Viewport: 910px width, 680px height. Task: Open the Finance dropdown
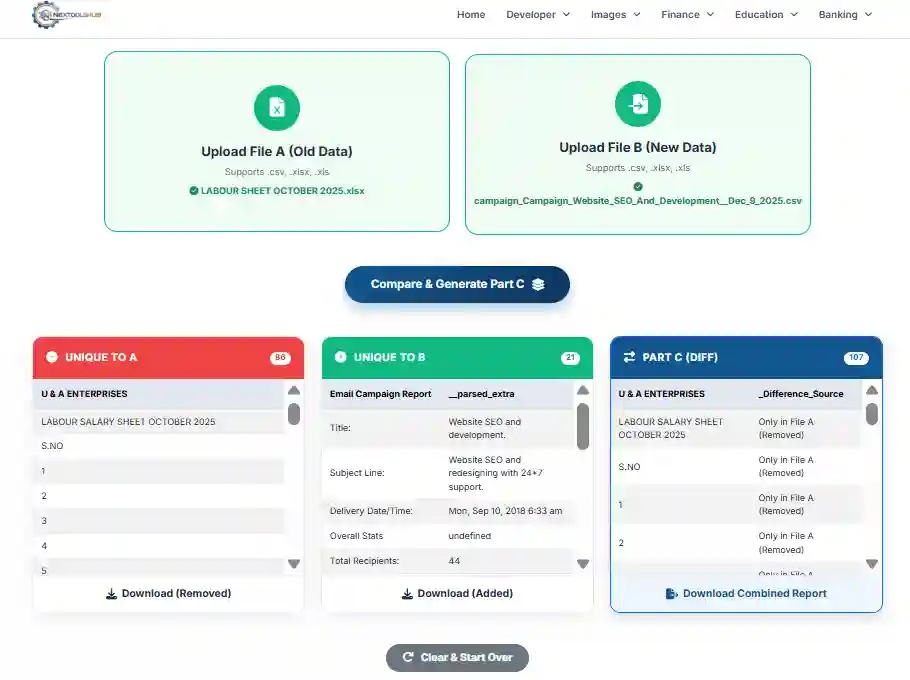pos(687,15)
